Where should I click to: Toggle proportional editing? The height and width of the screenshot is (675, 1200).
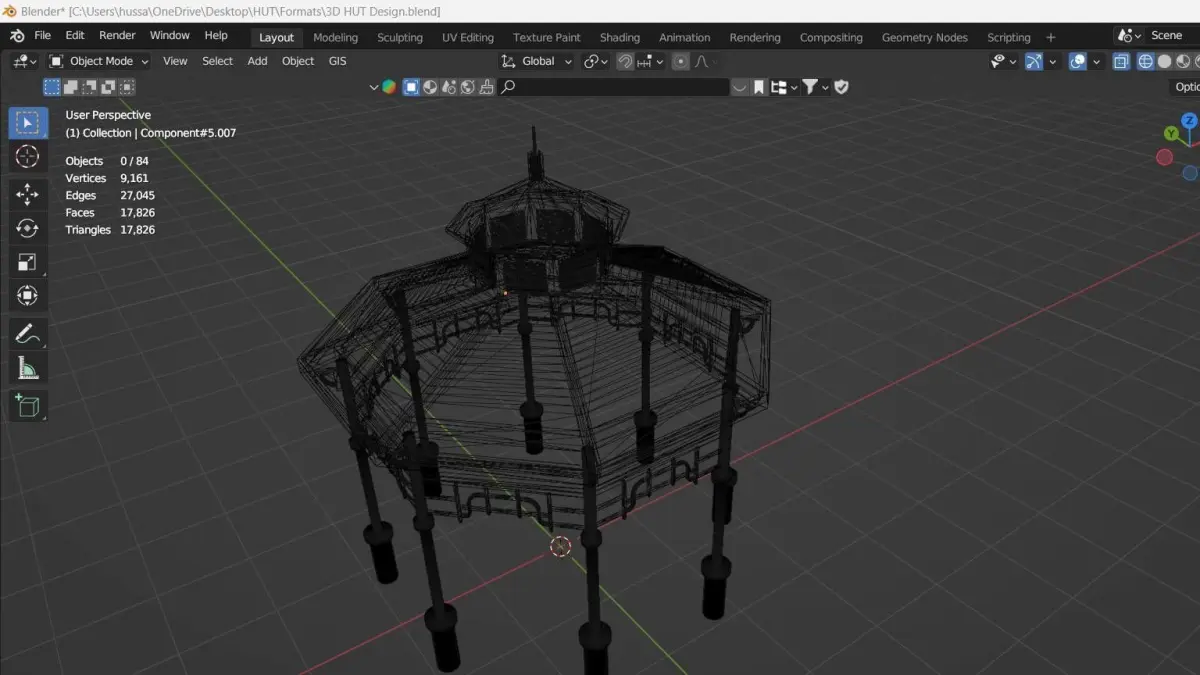coord(680,61)
